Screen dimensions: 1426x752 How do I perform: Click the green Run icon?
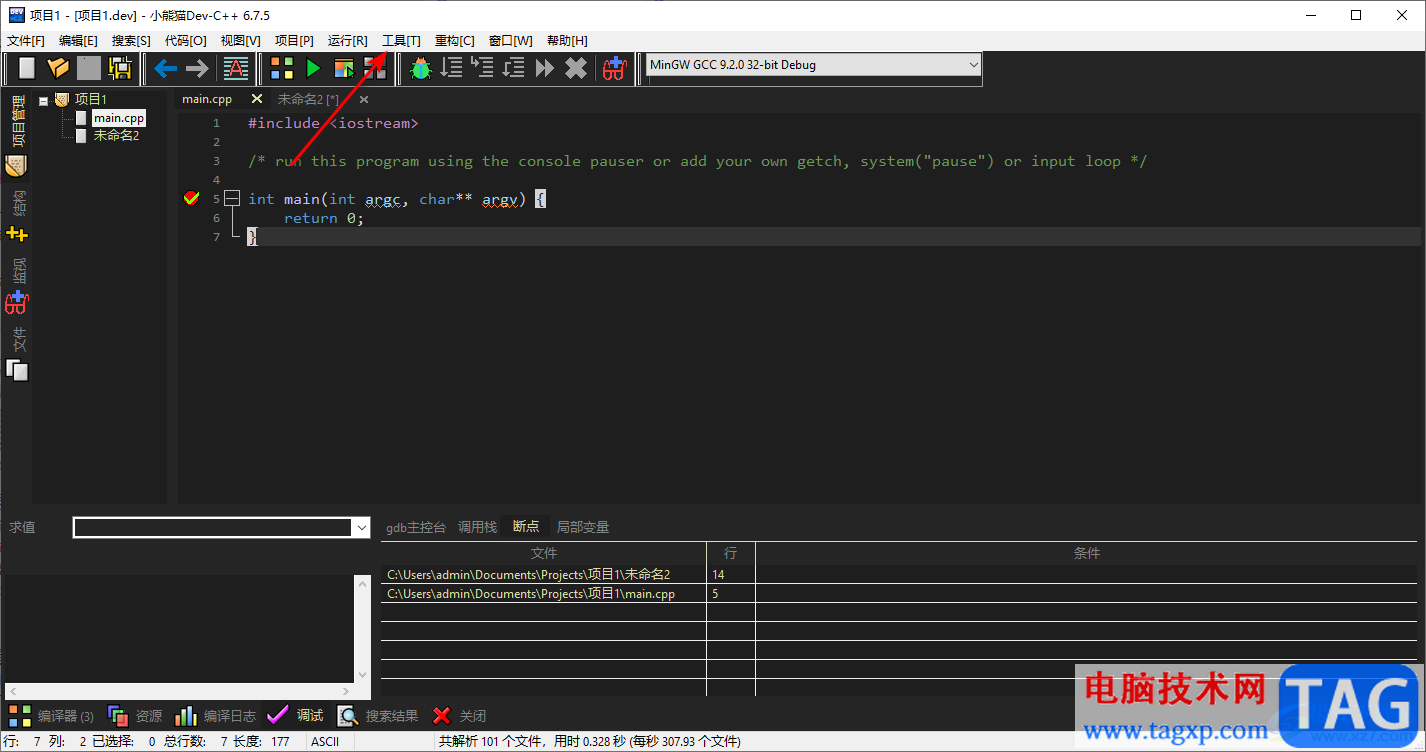(313, 68)
